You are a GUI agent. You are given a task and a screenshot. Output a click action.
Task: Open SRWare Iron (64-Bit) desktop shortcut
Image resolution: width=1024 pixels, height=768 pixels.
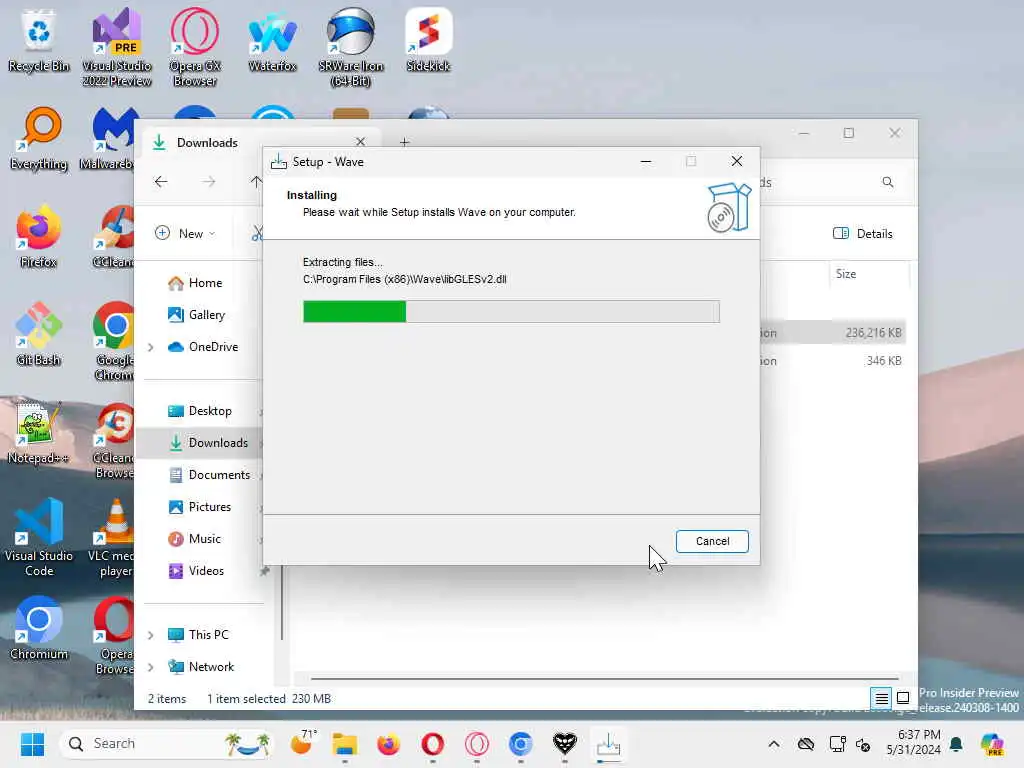[351, 48]
